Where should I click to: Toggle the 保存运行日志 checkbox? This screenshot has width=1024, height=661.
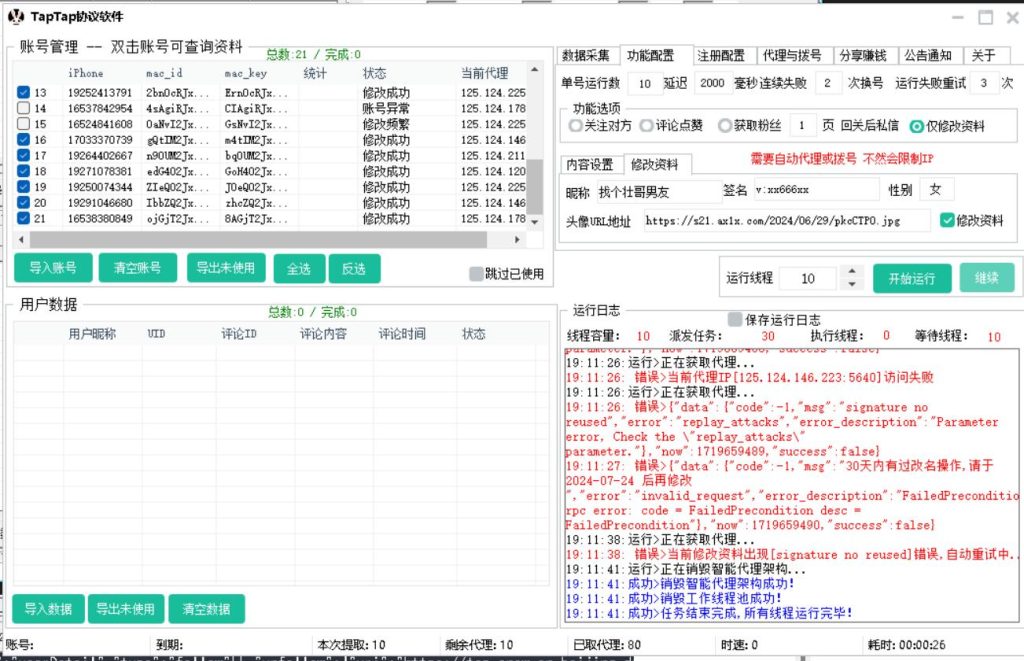(x=735, y=319)
